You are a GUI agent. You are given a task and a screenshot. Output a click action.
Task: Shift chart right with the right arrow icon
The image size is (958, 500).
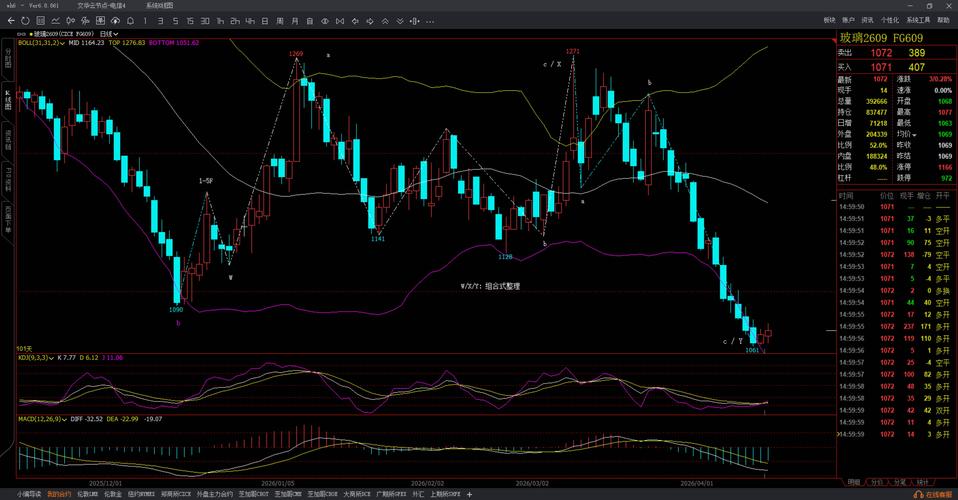(x=370, y=21)
